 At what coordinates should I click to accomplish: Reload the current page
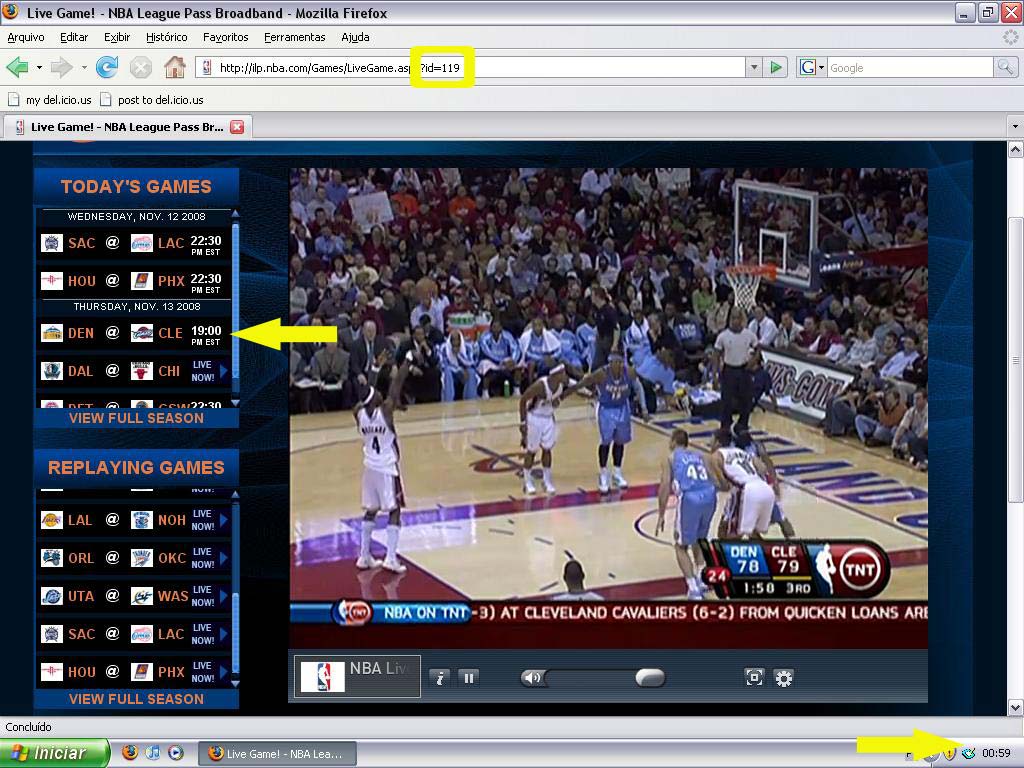click(x=107, y=67)
